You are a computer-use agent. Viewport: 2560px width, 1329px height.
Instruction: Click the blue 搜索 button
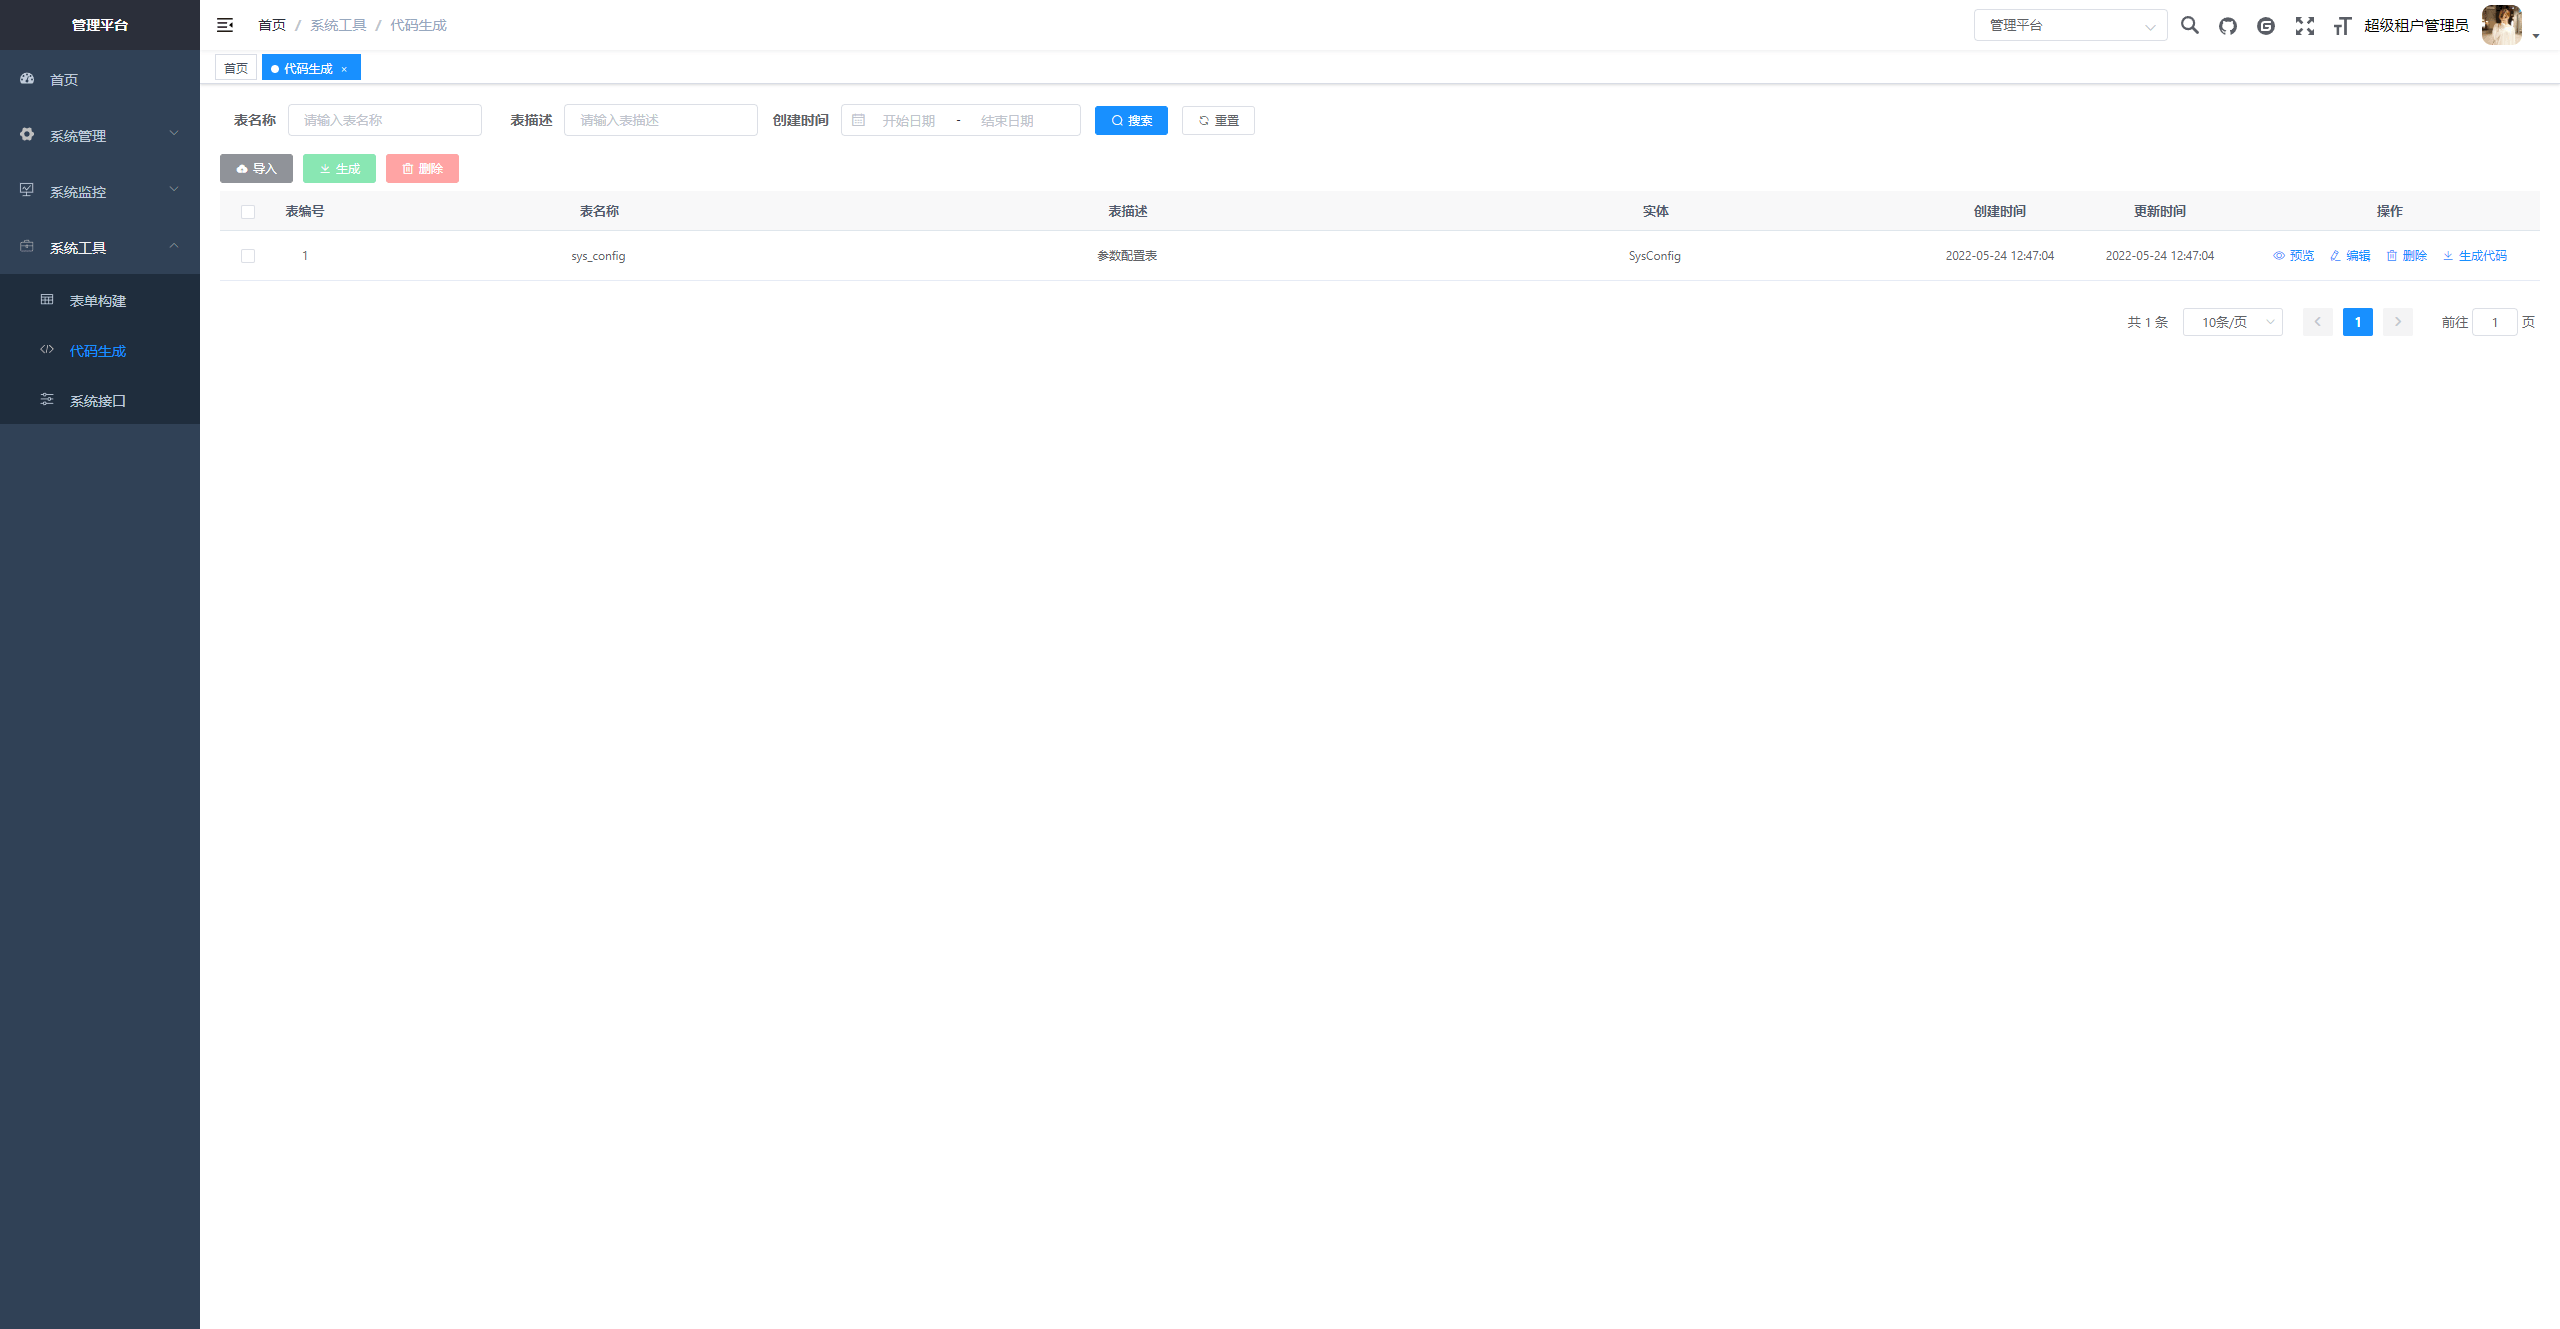point(1131,120)
